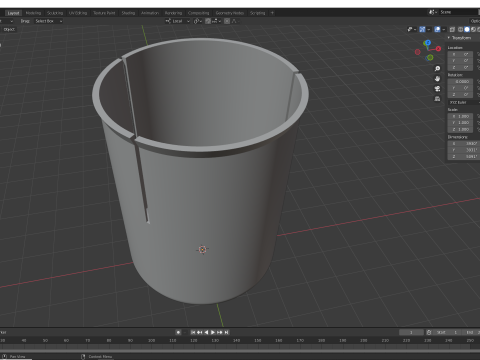Collapse the Transform panel
Image resolution: width=480 pixels, height=360 pixels.
(449, 38)
